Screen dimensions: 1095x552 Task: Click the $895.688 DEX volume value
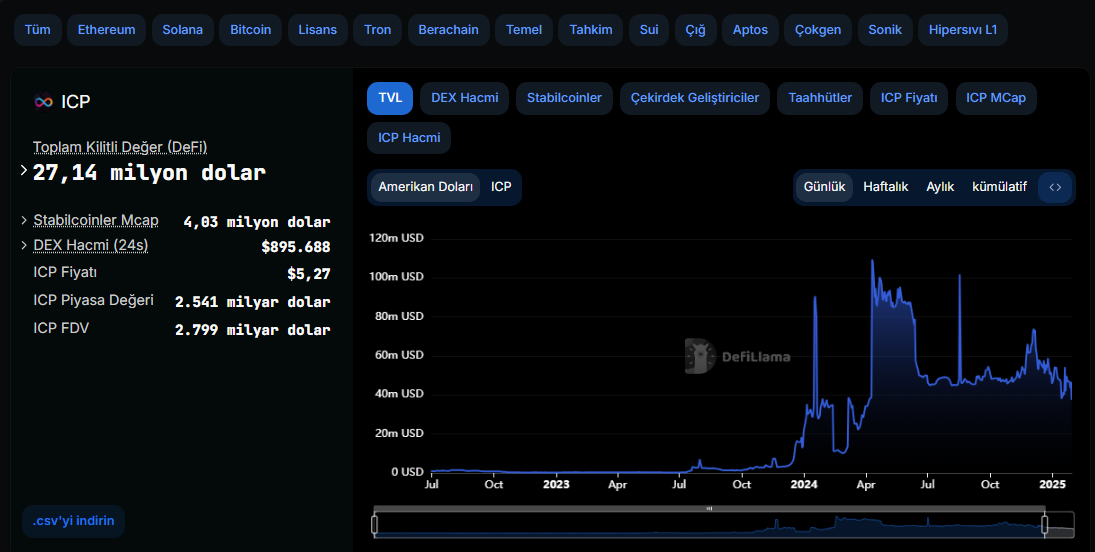pyautogui.click(x=296, y=247)
